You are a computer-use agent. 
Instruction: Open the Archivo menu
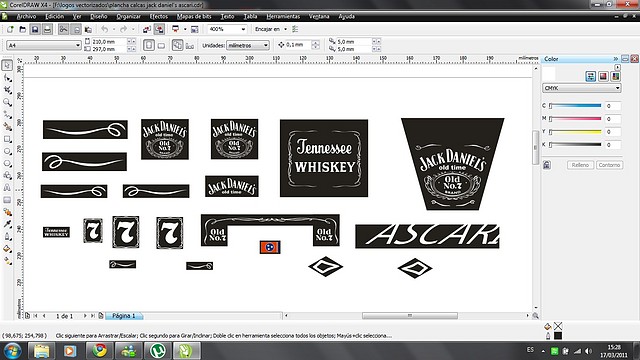26,16
